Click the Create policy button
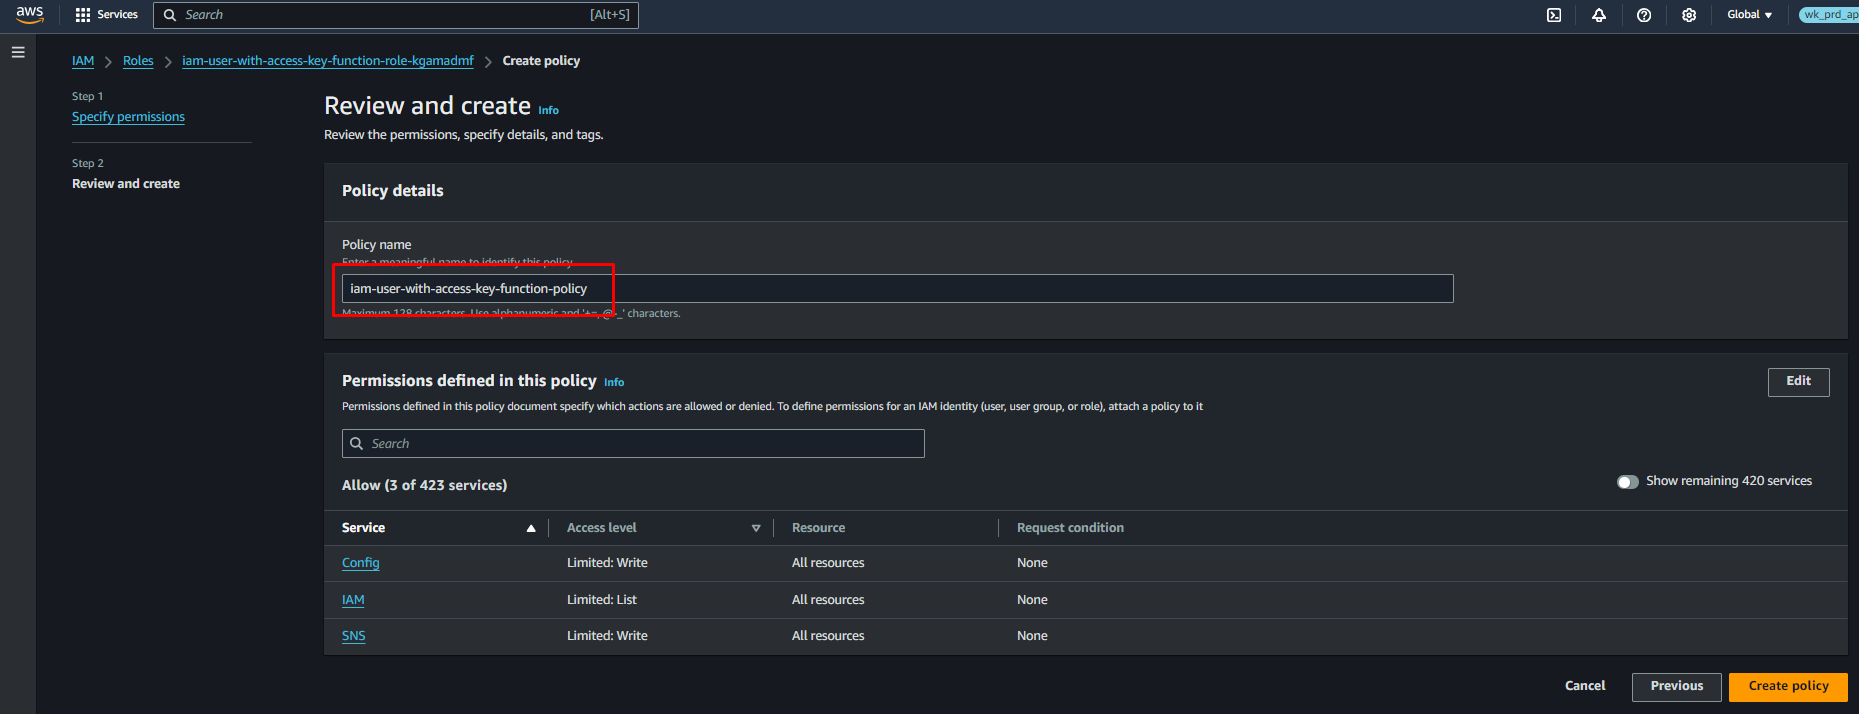 [x=1788, y=686]
